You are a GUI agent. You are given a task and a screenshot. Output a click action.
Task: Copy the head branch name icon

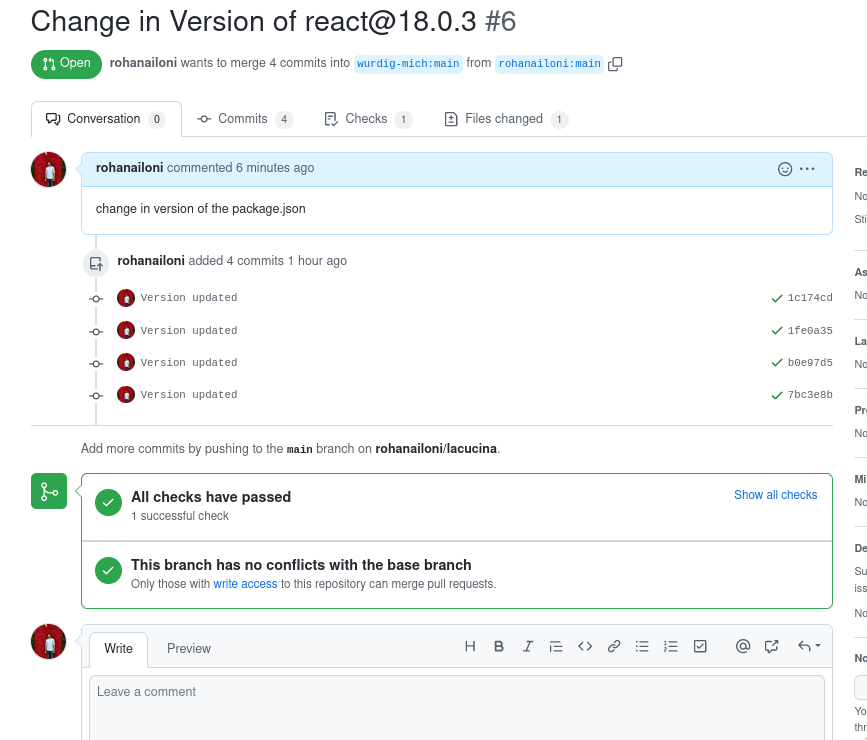click(615, 64)
